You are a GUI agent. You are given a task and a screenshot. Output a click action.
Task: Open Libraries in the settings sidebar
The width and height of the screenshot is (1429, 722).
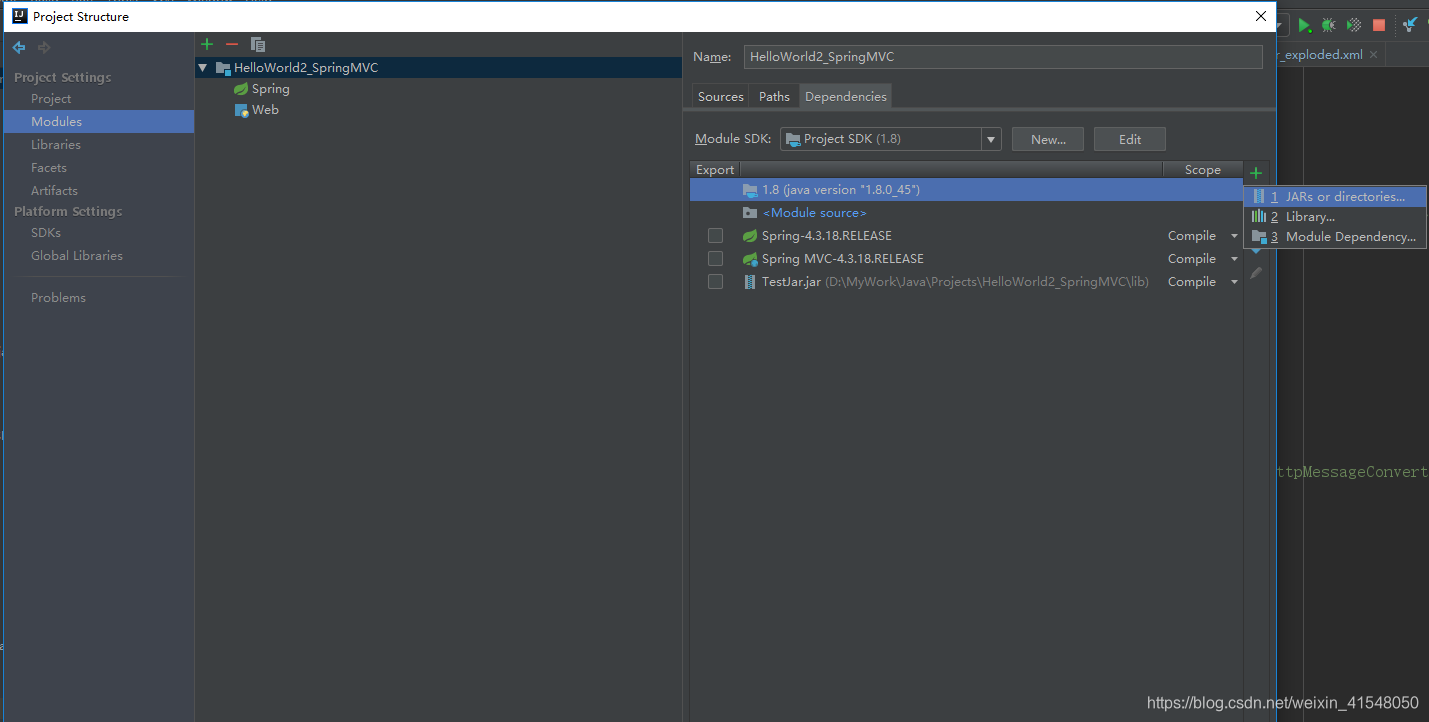pyautogui.click(x=56, y=145)
